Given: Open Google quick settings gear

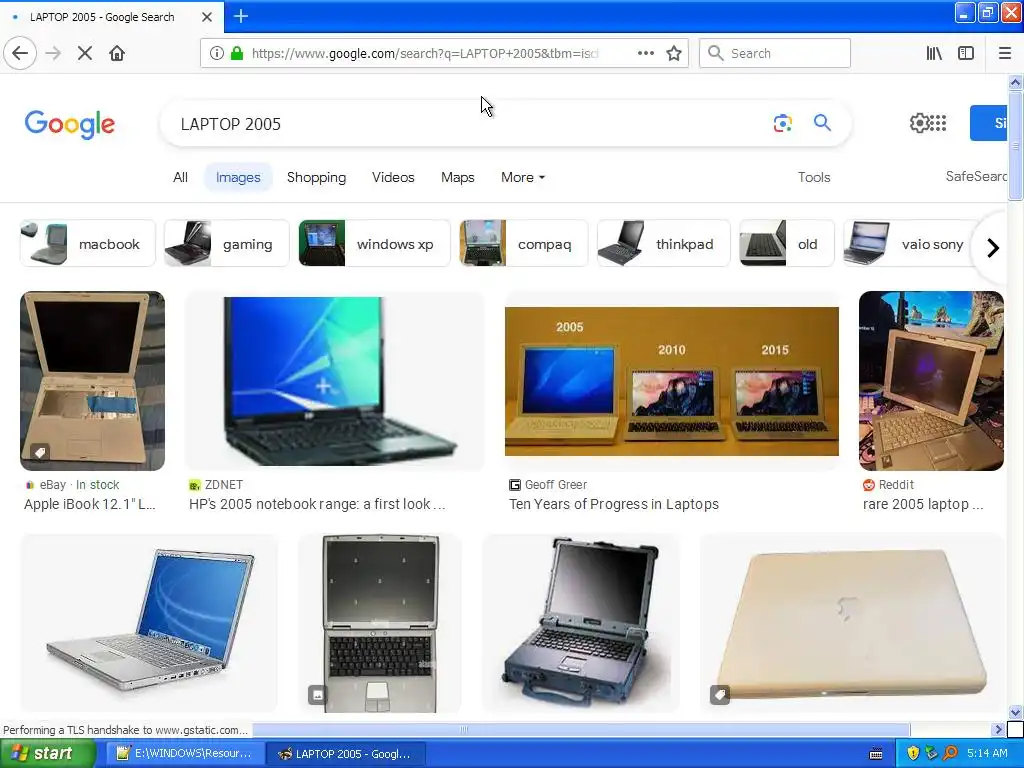Looking at the screenshot, I should pos(920,123).
